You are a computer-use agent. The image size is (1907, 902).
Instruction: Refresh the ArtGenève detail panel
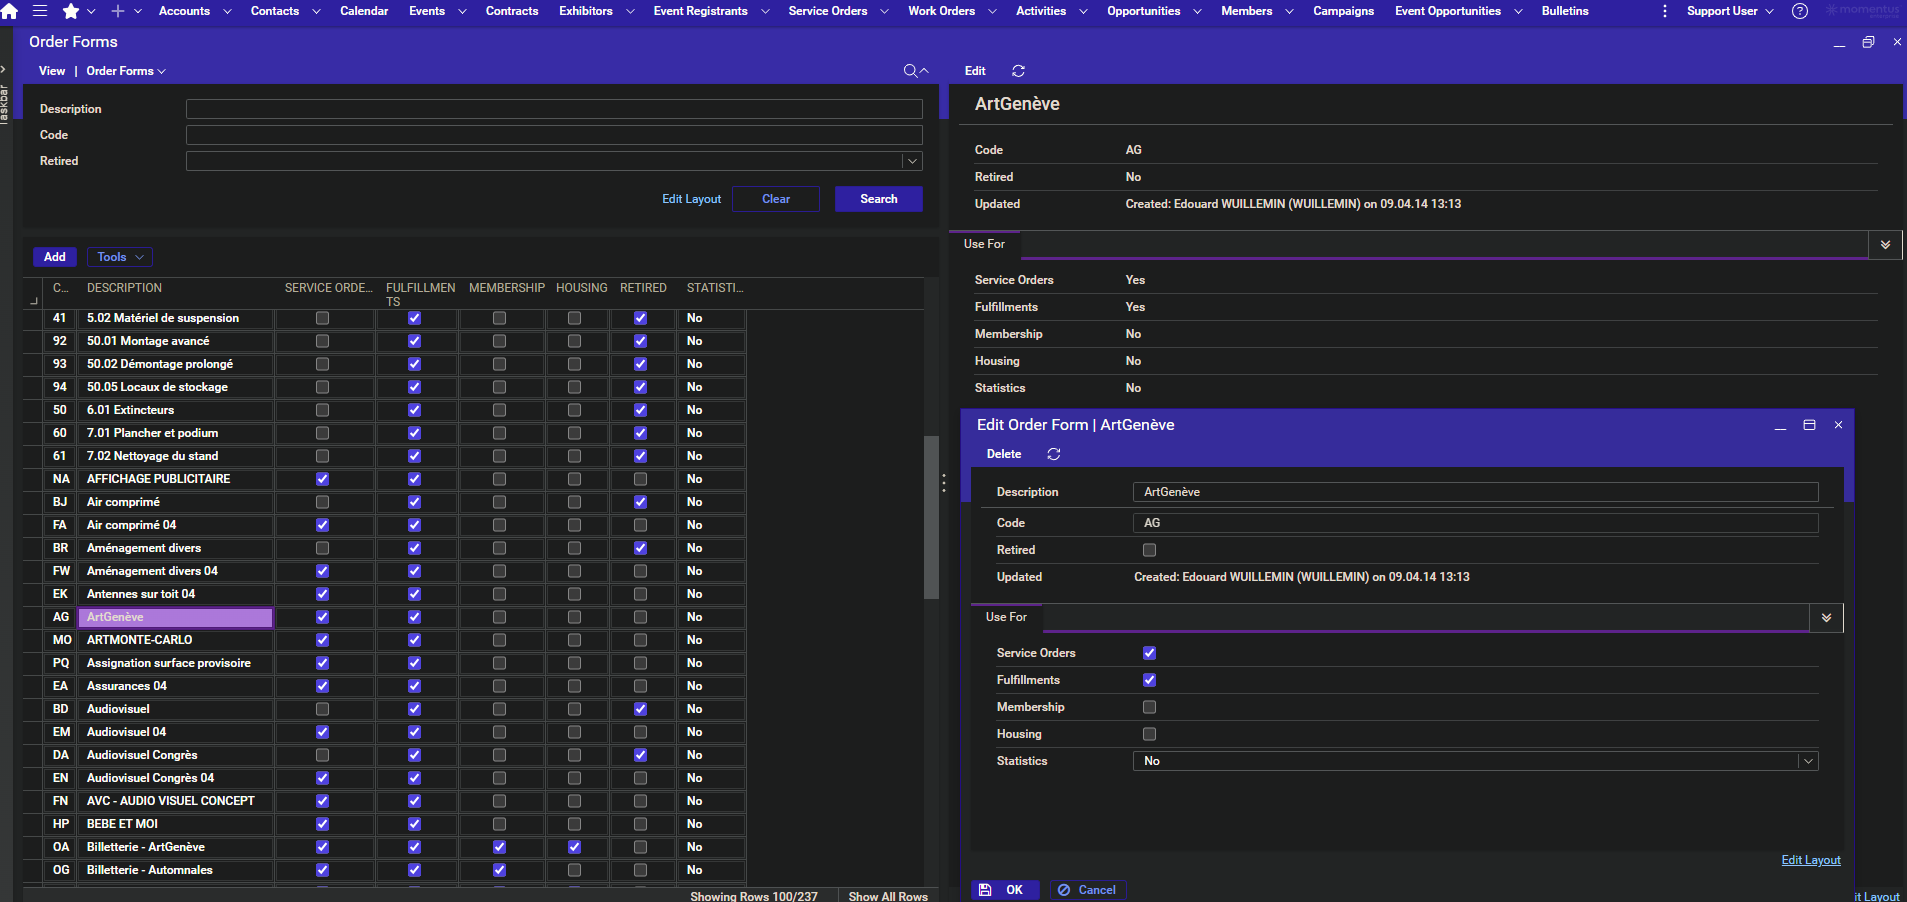[1019, 71]
